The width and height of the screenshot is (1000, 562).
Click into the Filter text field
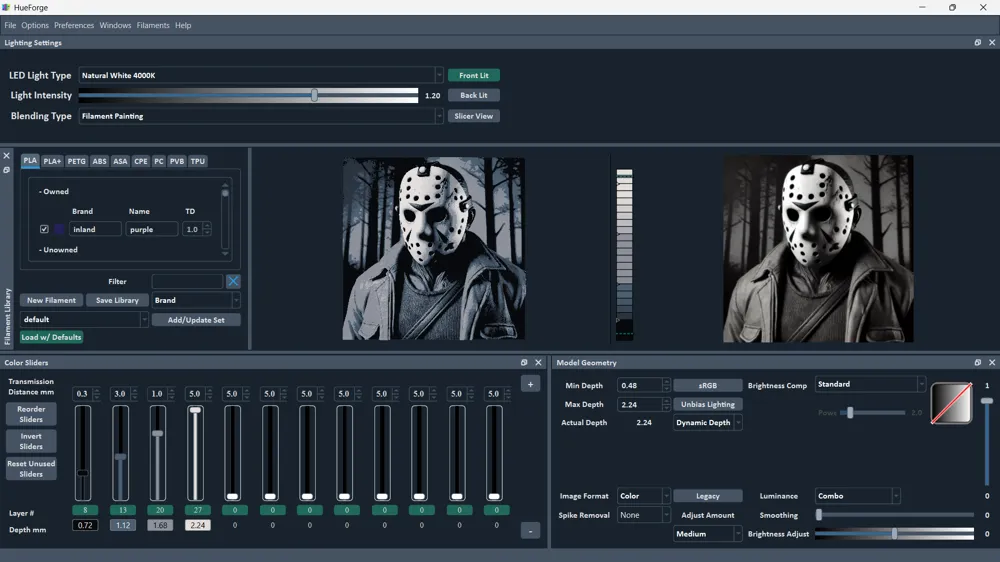click(x=188, y=281)
